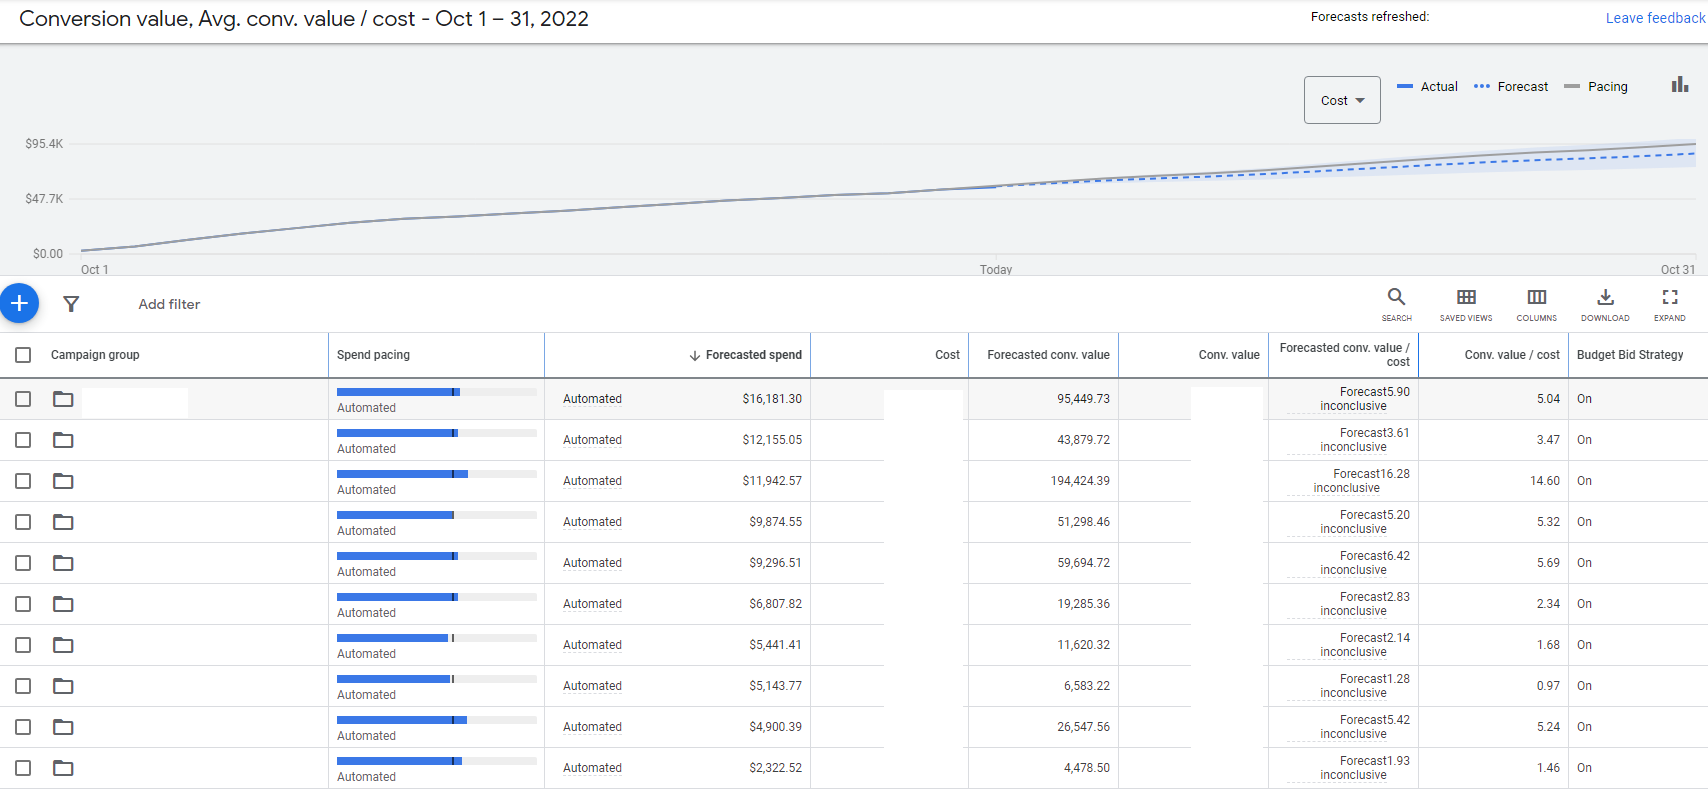Sort by Conv. value column header

[1229, 355]
